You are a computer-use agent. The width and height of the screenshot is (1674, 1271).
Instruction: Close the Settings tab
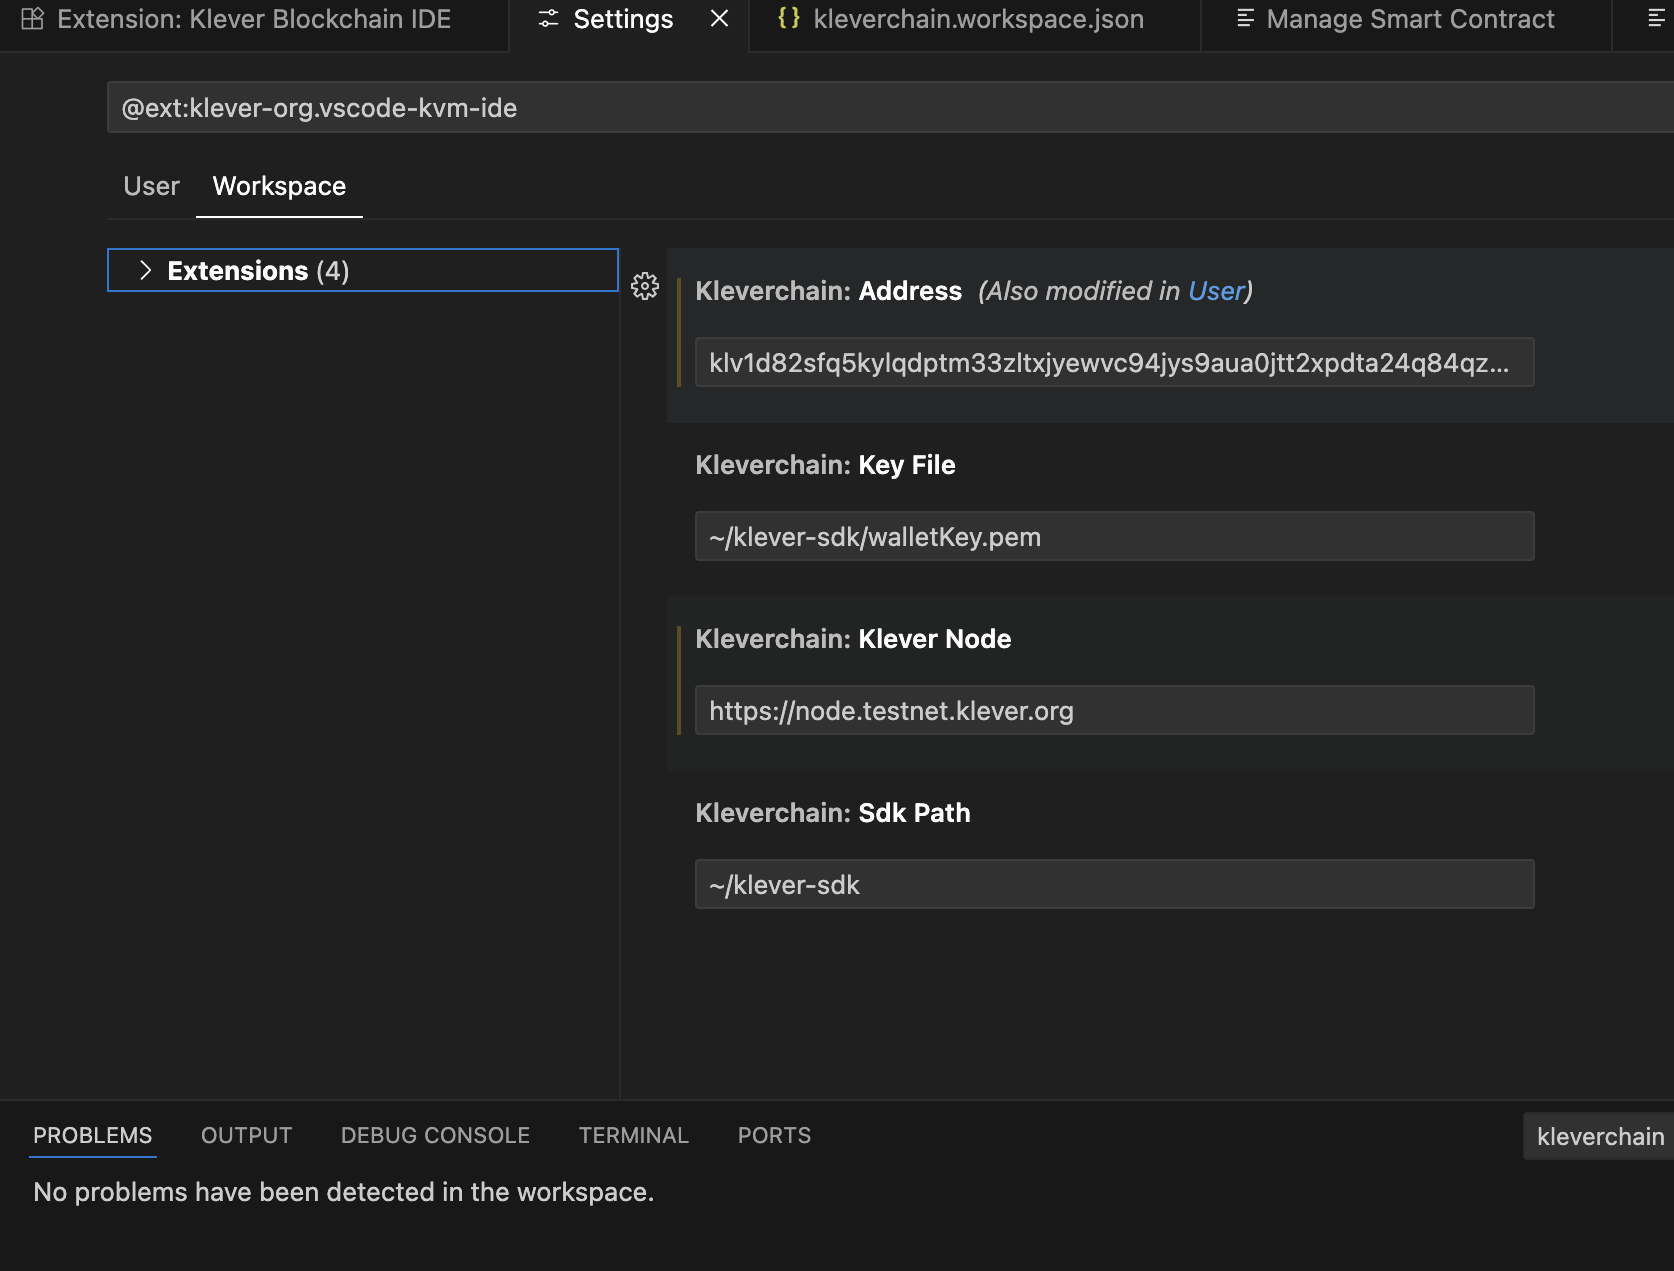coord(719,19)
